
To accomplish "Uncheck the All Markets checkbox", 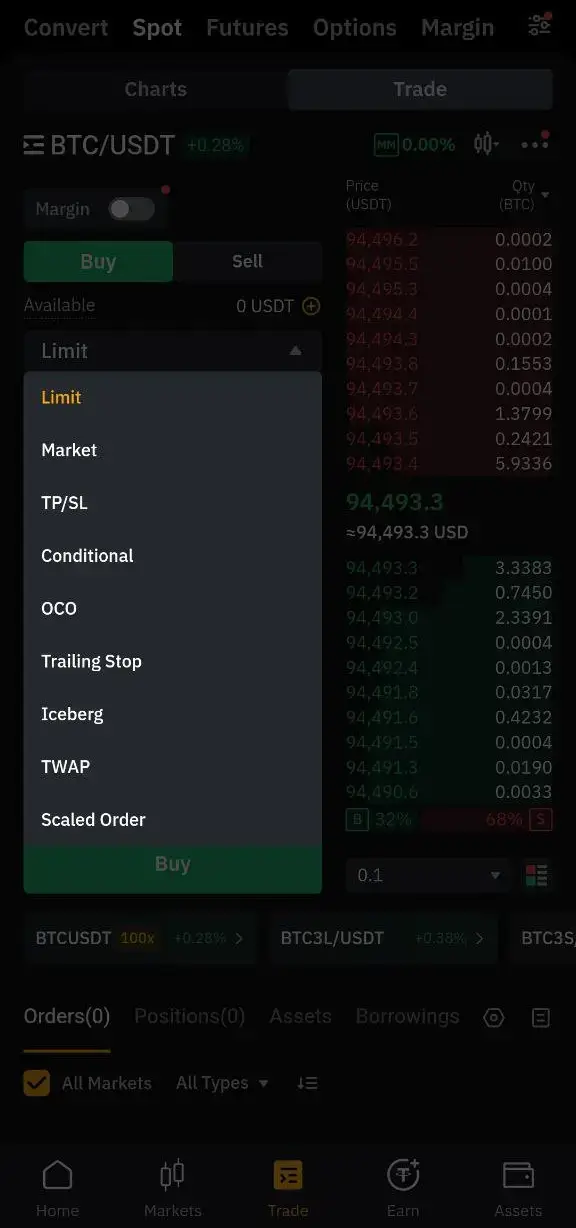I will (36, 1082).
